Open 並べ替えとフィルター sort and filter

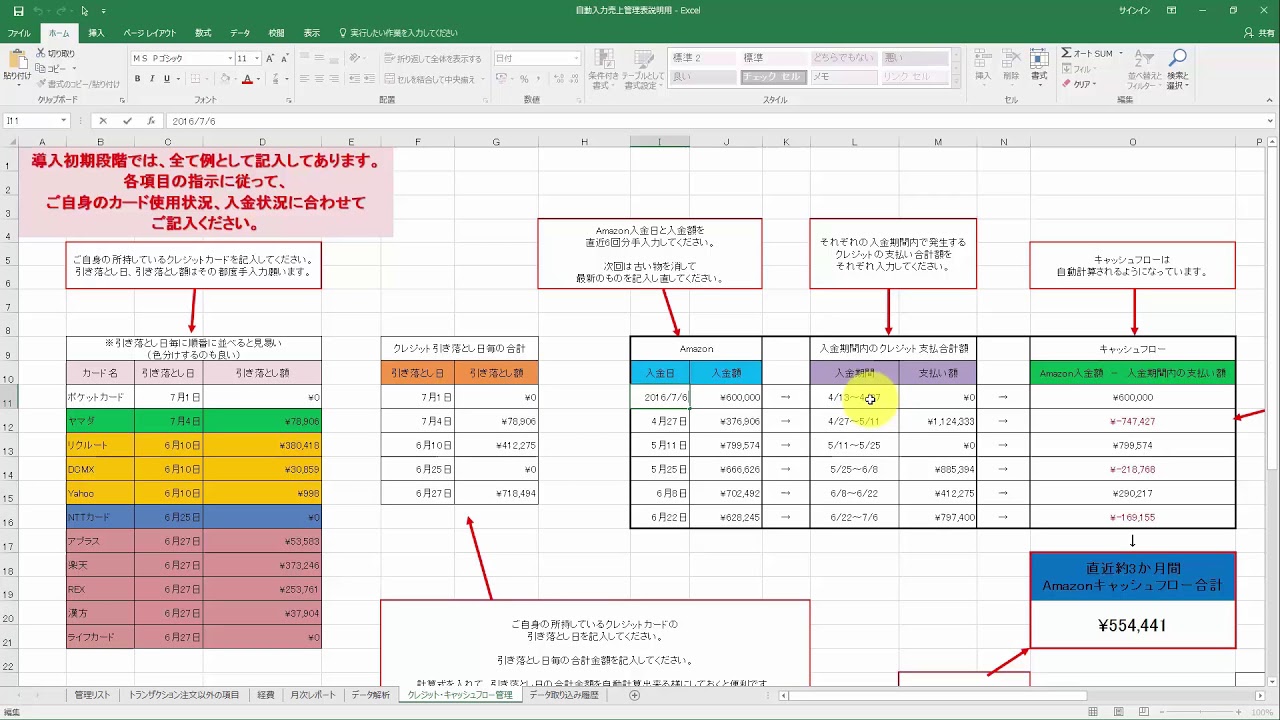coord(1145,68)
